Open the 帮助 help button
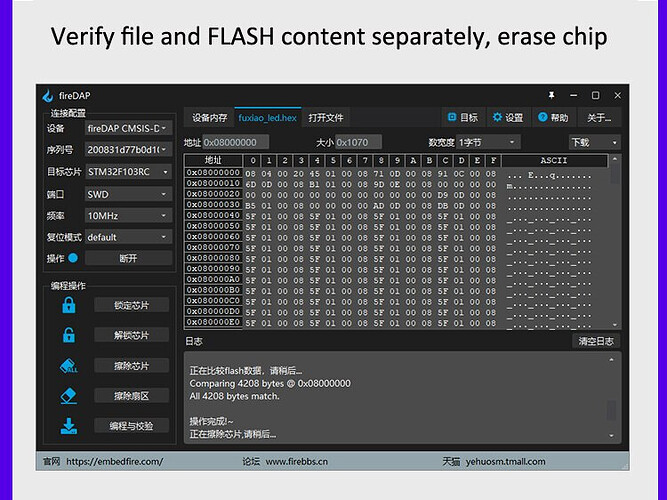This screenshot has width=667, height=500. click(553, 117)
